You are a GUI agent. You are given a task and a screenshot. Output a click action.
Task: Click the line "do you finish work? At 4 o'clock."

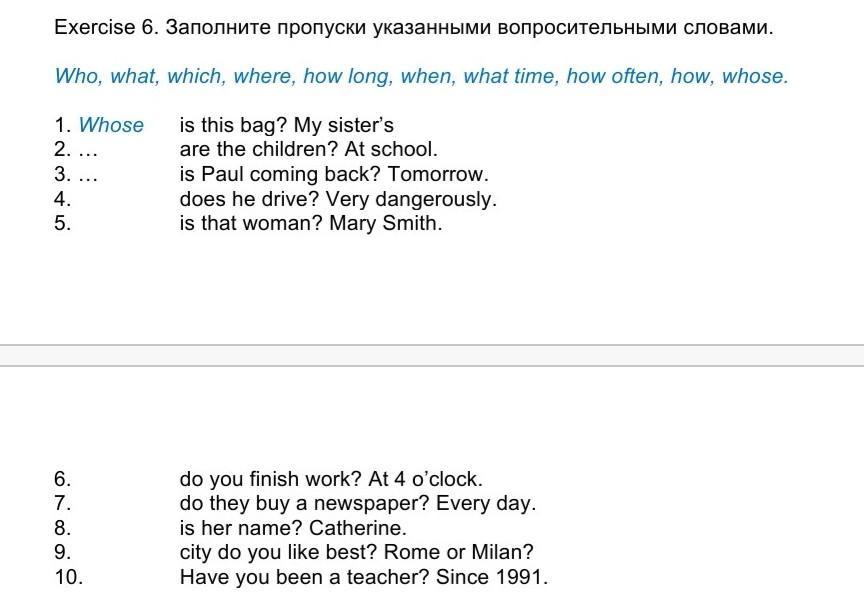point(331,479)
